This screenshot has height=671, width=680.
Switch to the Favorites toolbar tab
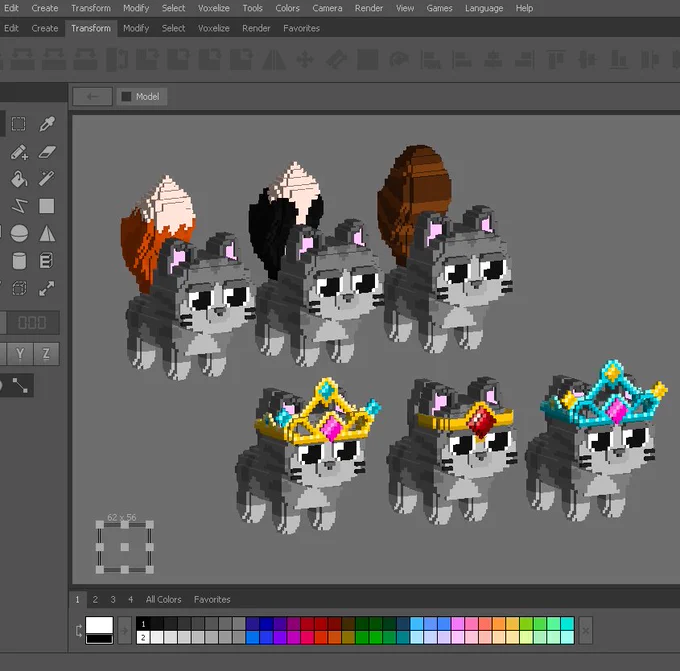pos(301,29)
